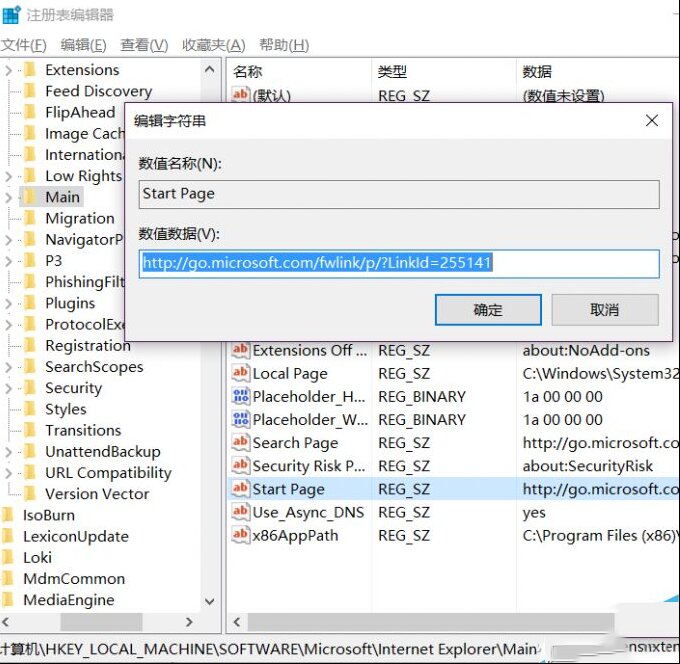Expand the Low Rights tree node
The height and width of the screenshot is (664, 680).
(x=8, y=176)
